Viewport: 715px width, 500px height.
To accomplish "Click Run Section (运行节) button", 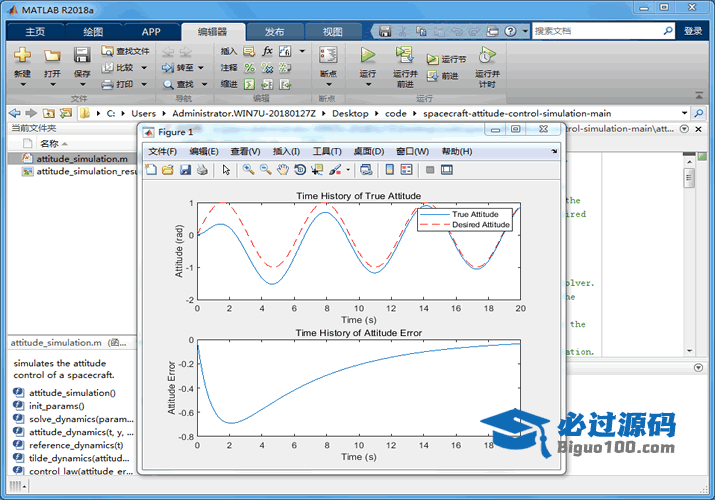I will [446, 59].
